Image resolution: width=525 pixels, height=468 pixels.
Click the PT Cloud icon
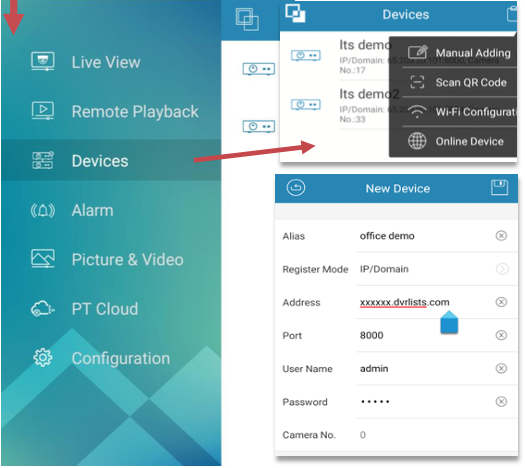43,309
